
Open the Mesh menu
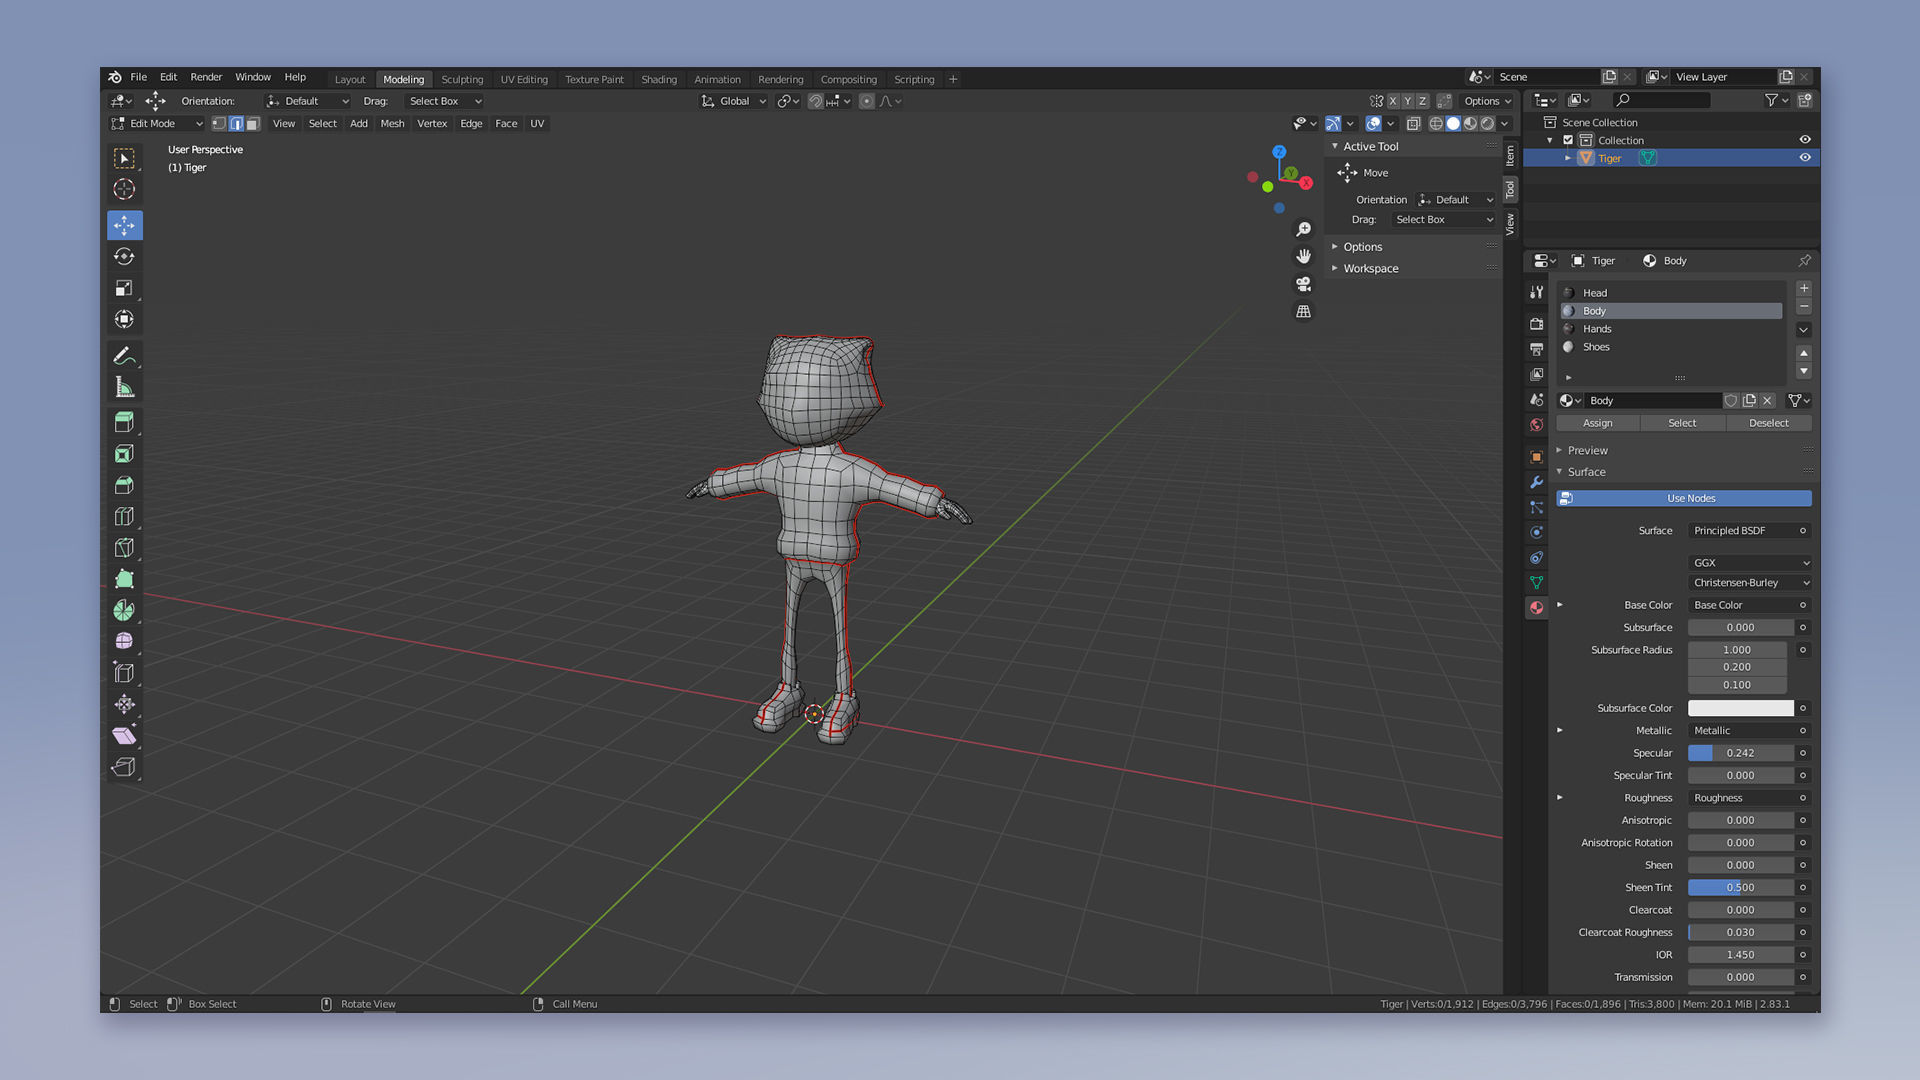click(x=392, y=124)
